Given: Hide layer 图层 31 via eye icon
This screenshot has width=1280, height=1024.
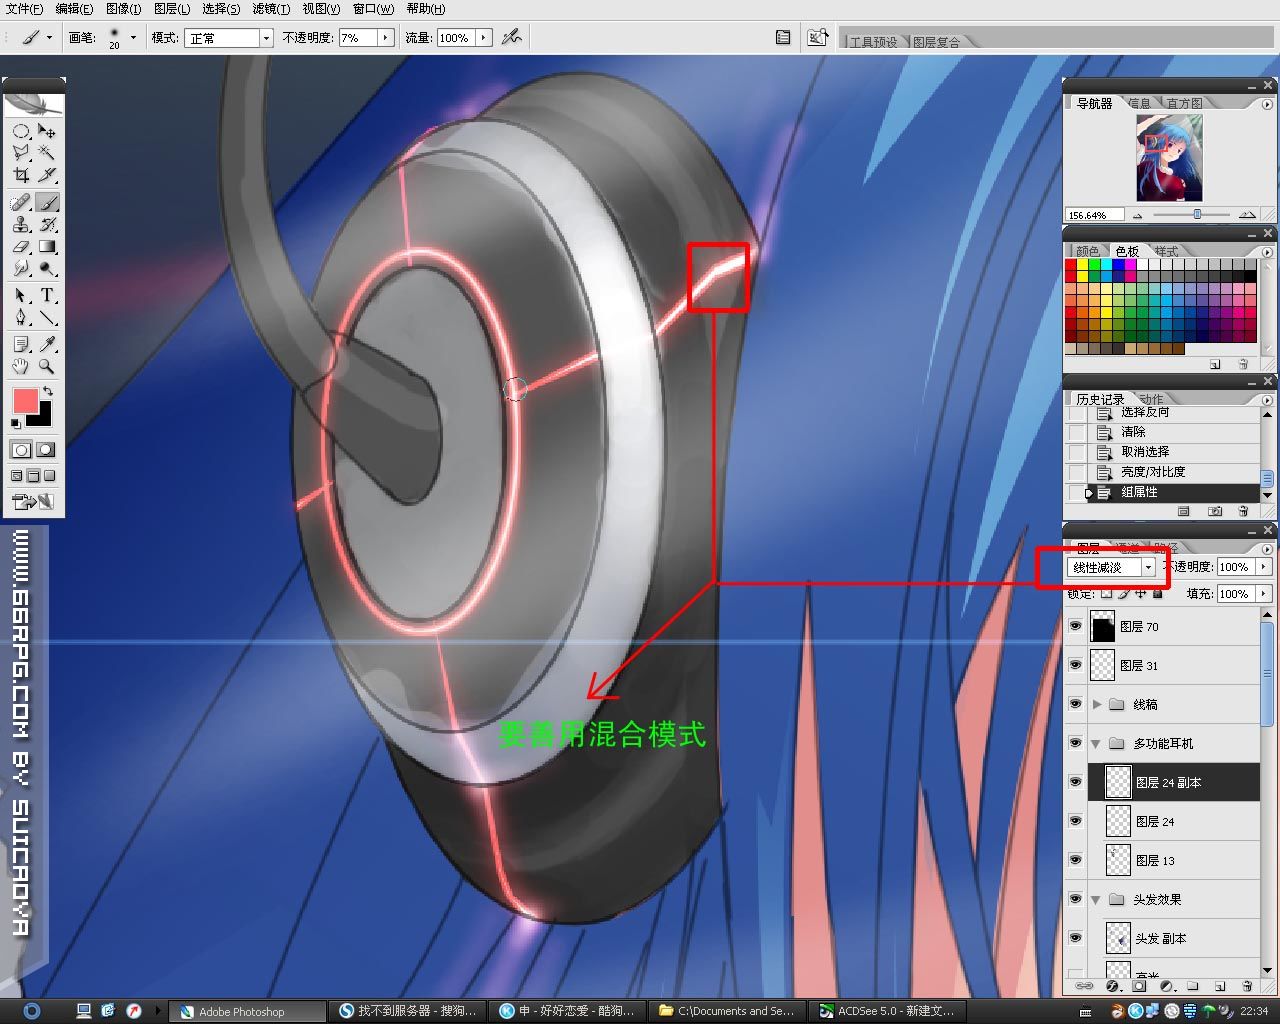Looking at the screenshot, I should [1075, 665].
